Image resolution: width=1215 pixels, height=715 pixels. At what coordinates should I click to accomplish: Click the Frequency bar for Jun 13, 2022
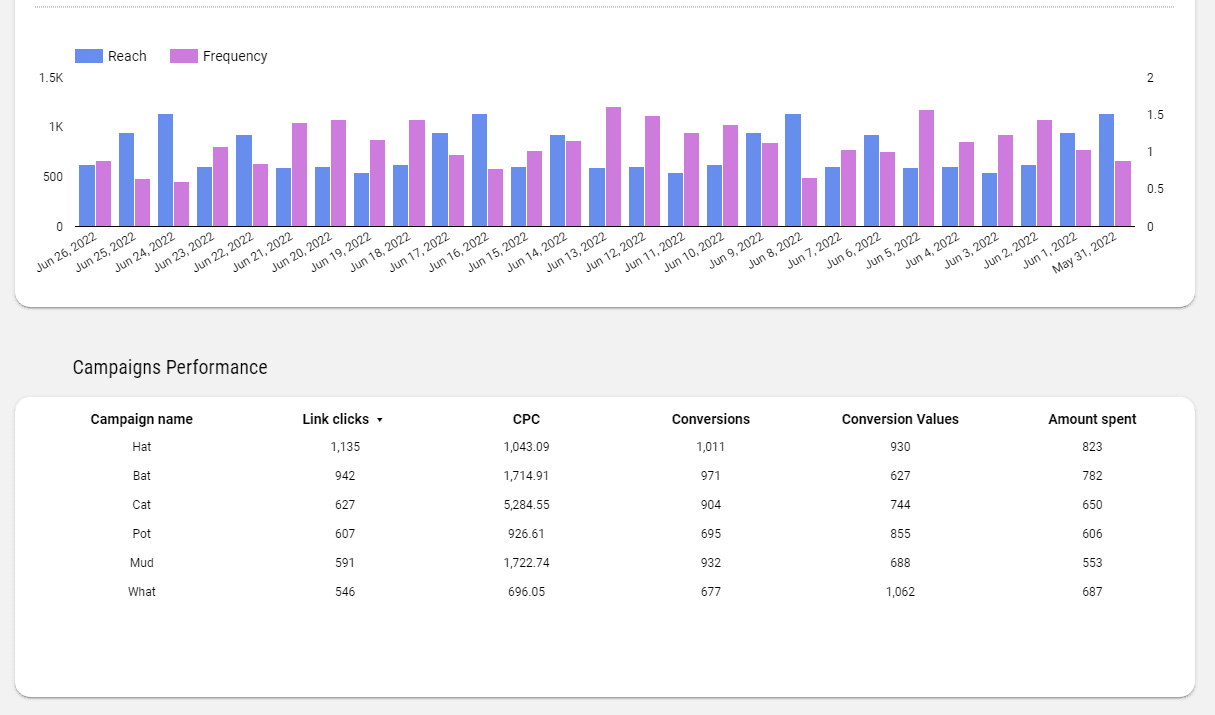[613, 167]
